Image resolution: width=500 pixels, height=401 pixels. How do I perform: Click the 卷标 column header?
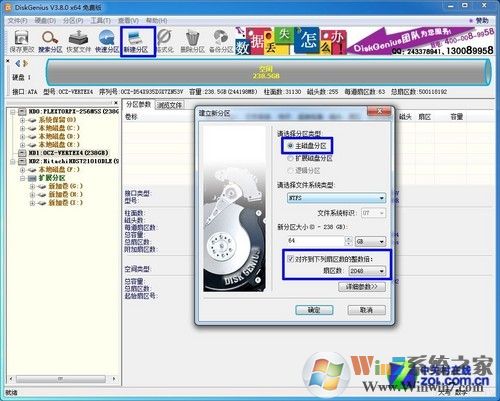point(131,117)
